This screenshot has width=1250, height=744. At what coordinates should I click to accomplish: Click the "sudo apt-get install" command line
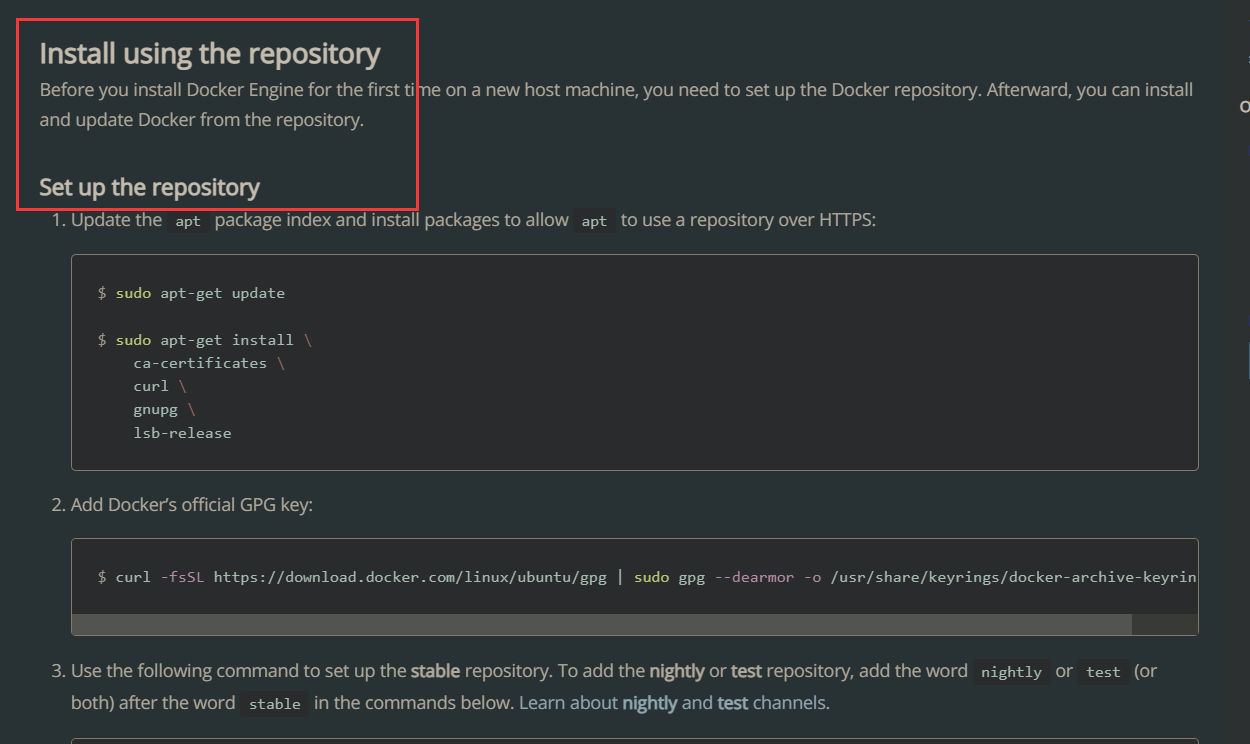click(x=205, y=340)
